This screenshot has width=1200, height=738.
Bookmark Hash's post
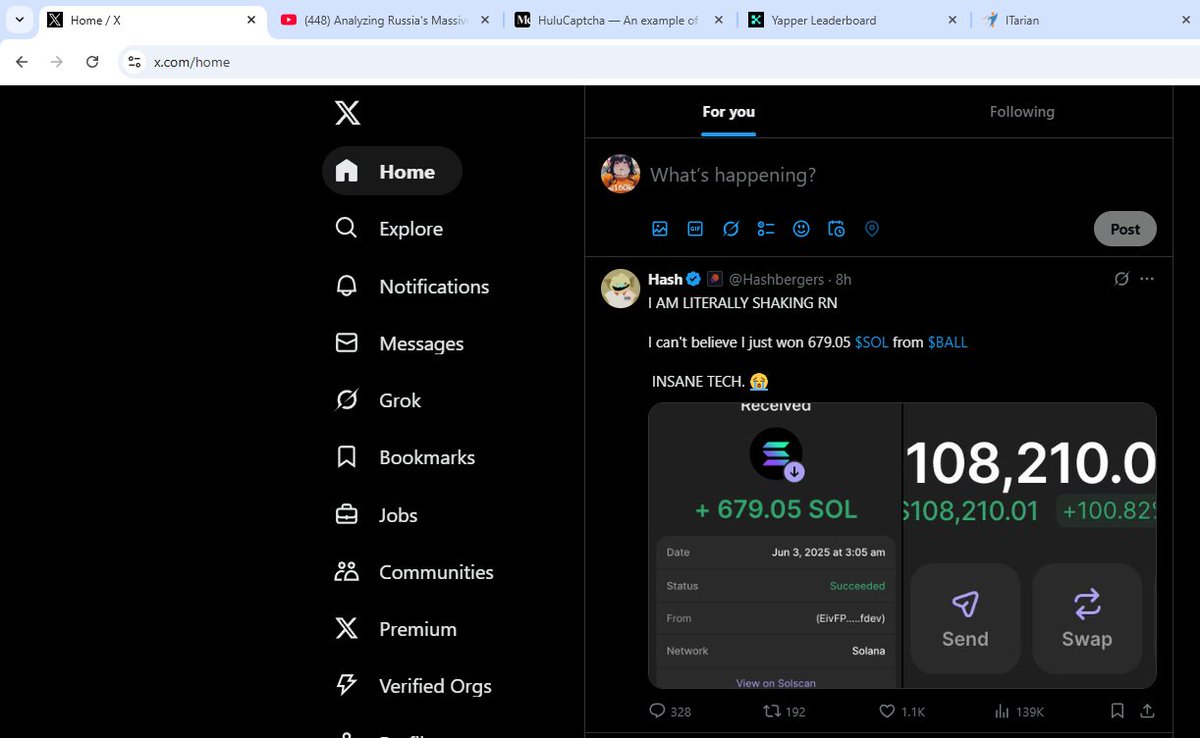(x=1117, y=711)
